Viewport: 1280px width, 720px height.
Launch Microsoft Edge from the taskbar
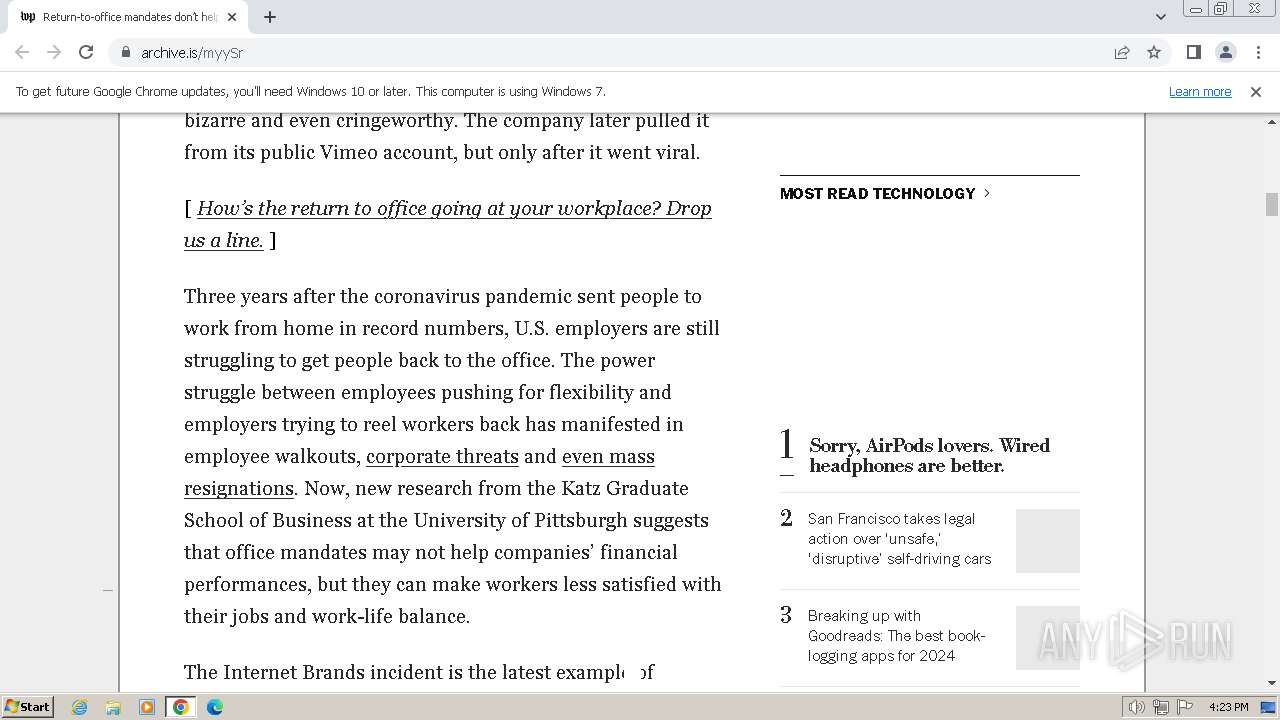pyautogui.click(x=214, y=707)
